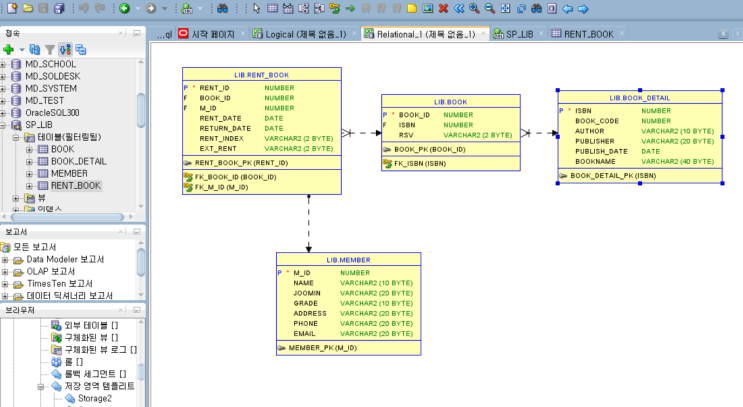
Task: Open a file with folder icon
Action: [28, 8]
